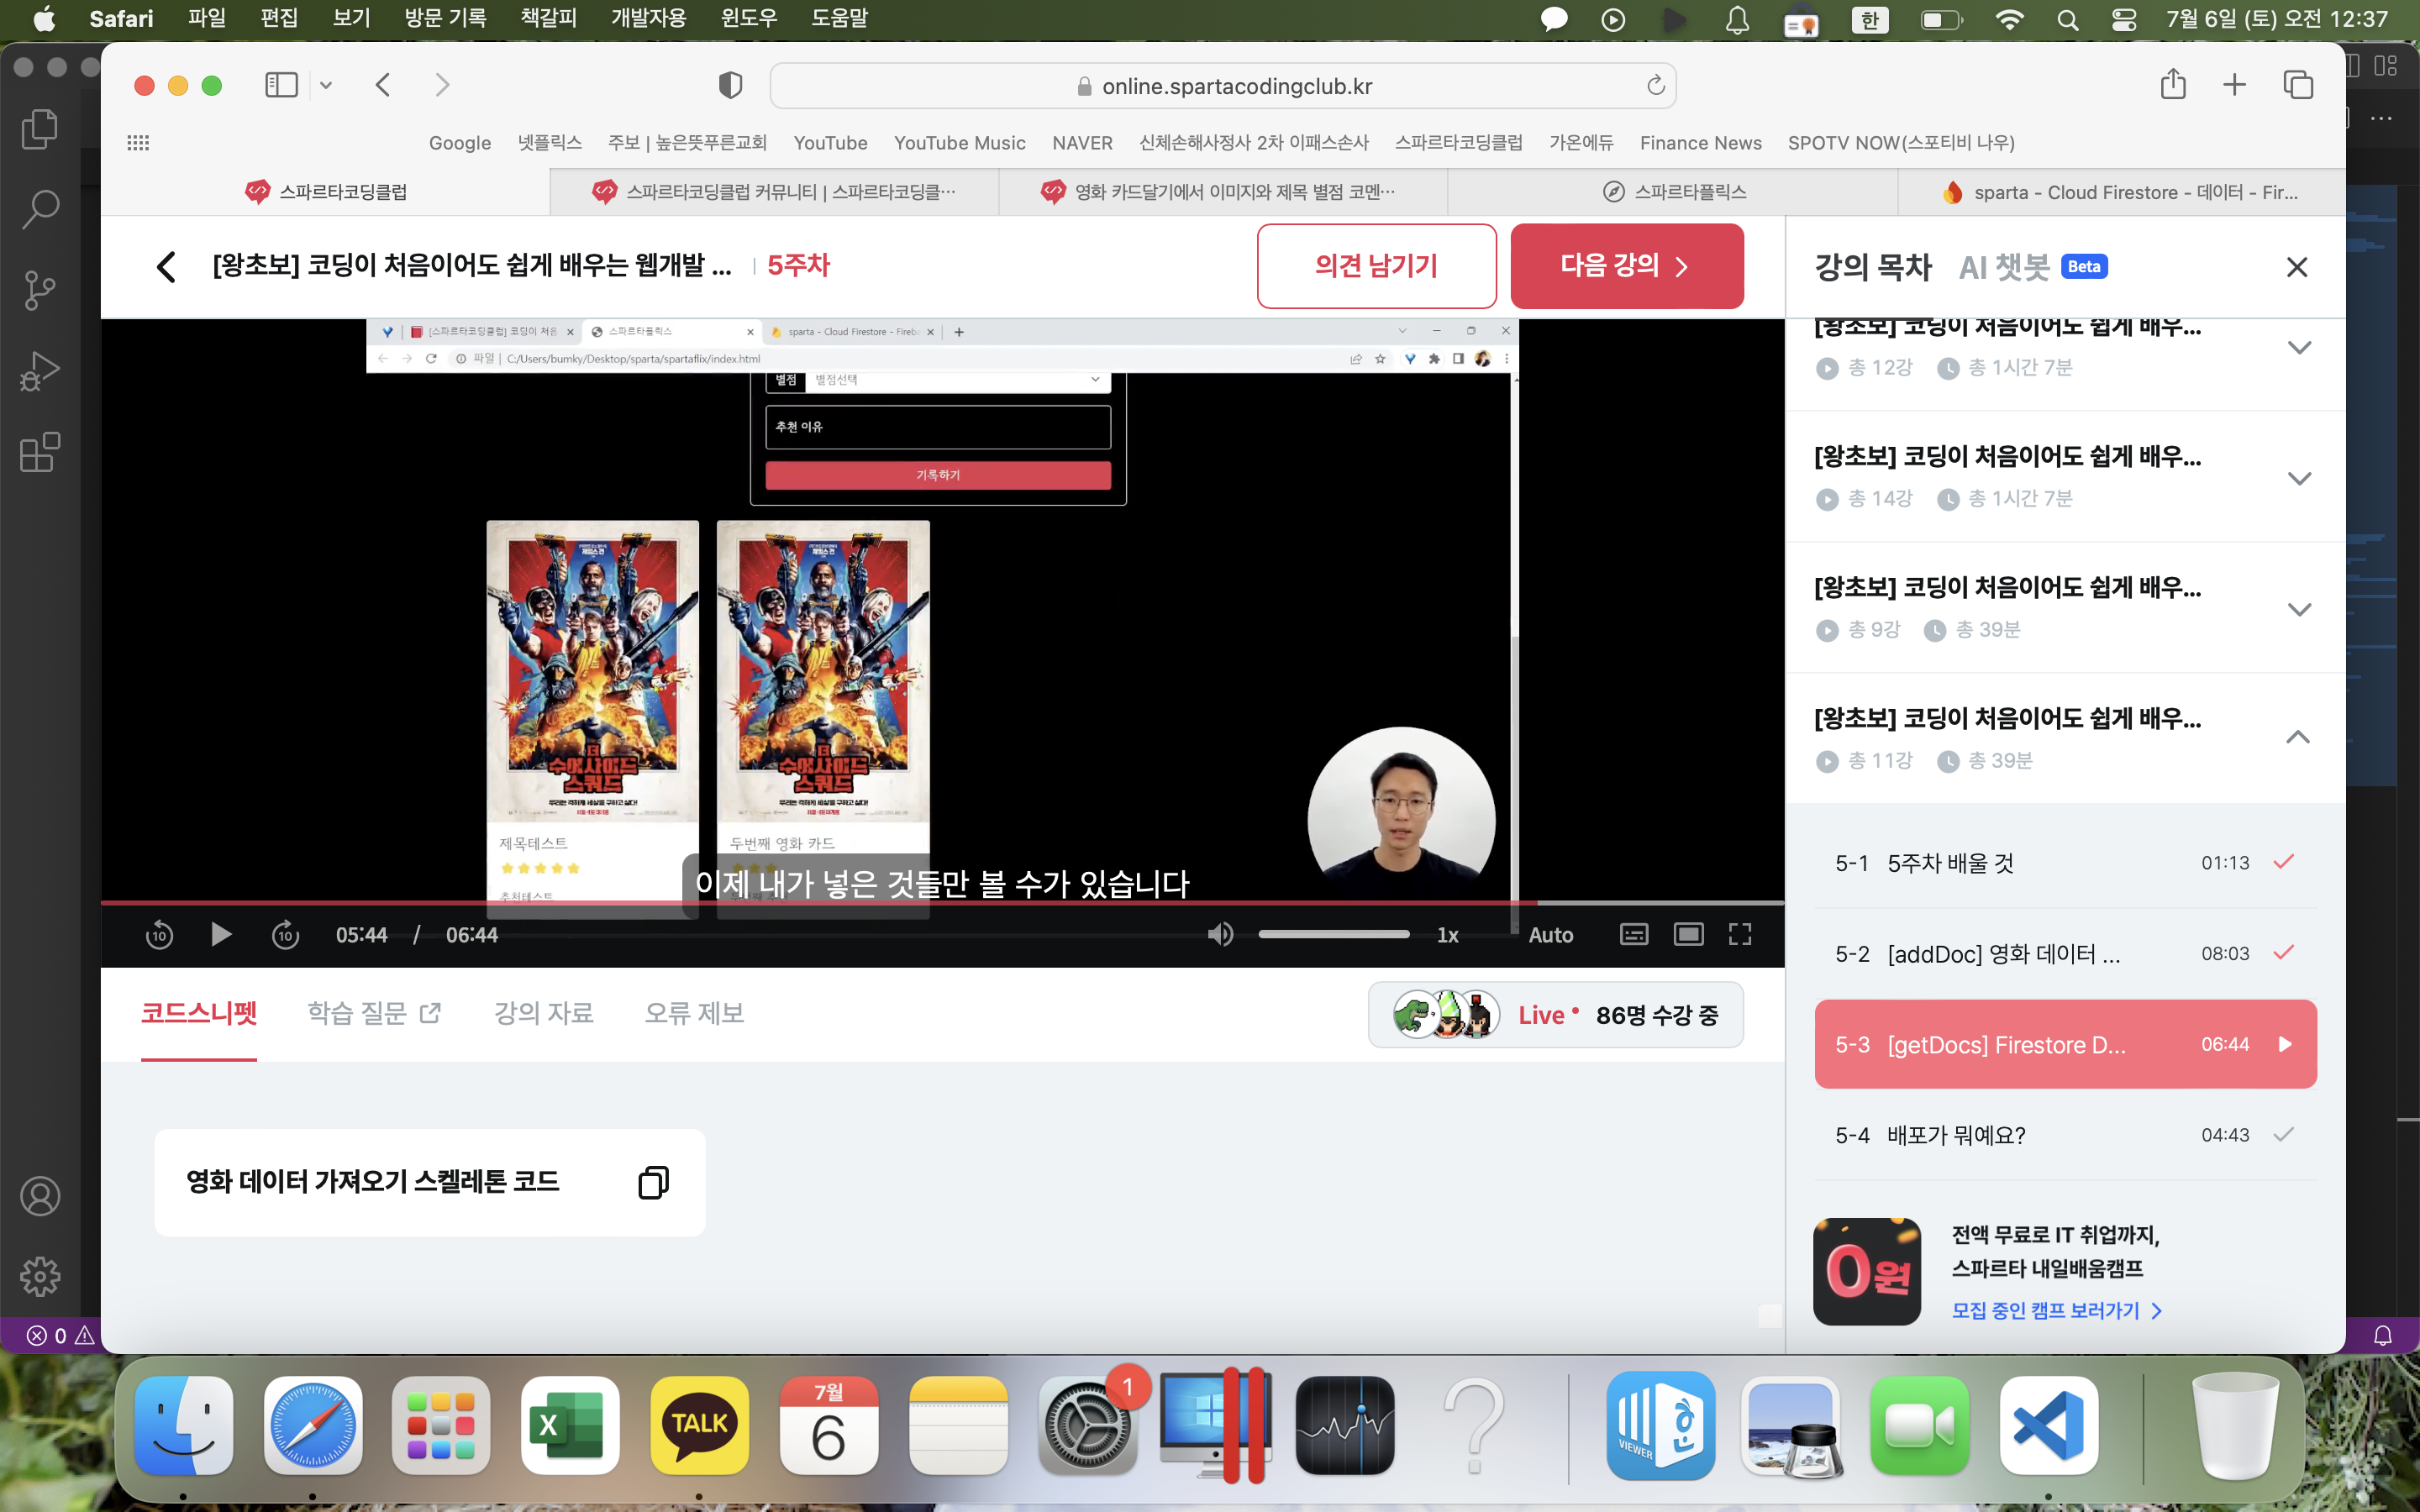Screen dimensions: 2420x1512
Task: Rewind video 10 seconds
Action: click(x=159, y=935)
